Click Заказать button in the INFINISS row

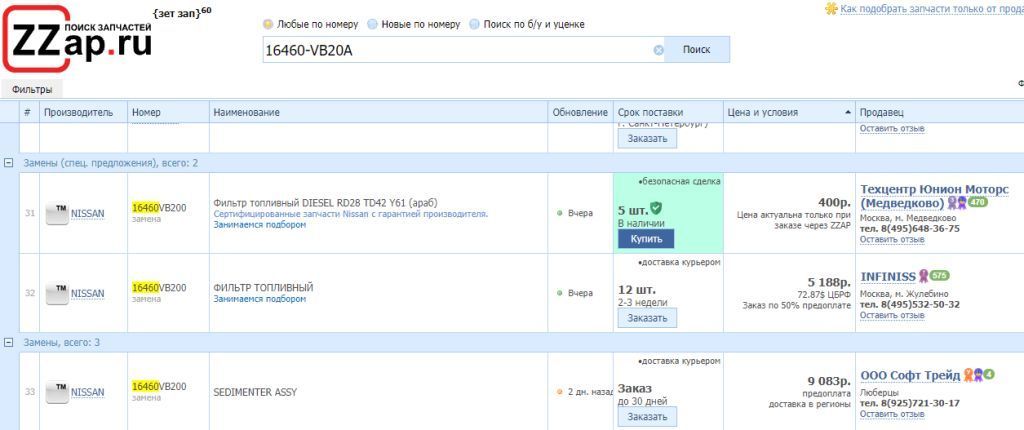click(647, 318)
